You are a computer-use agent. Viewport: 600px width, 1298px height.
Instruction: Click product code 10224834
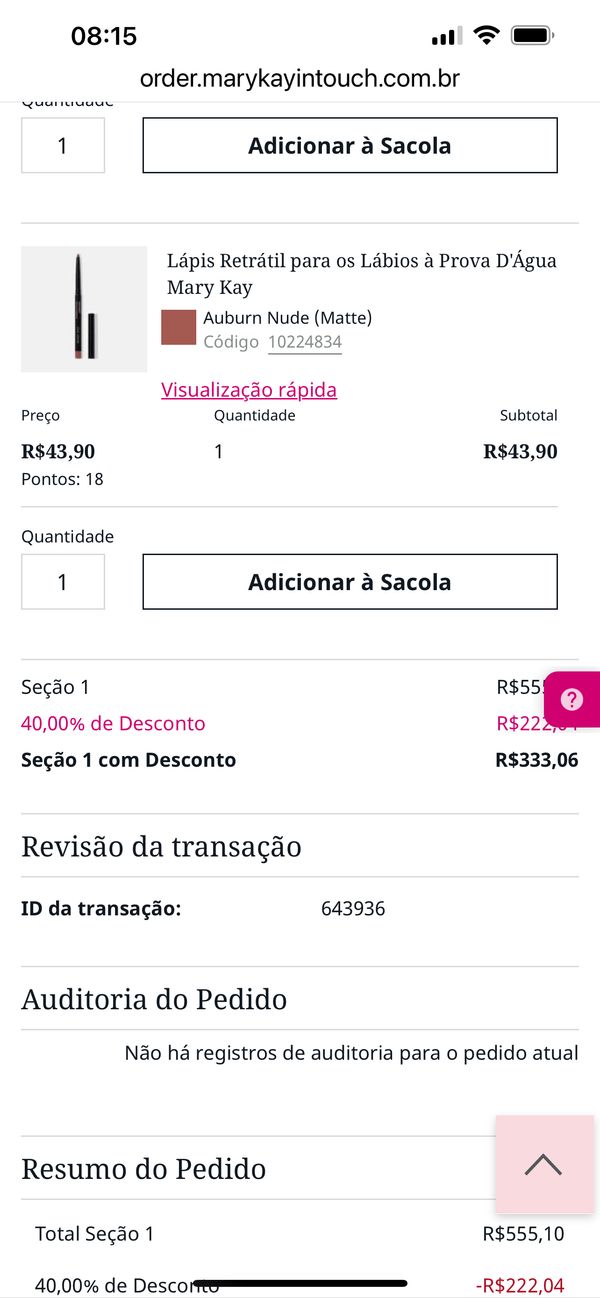pos(305,342)
